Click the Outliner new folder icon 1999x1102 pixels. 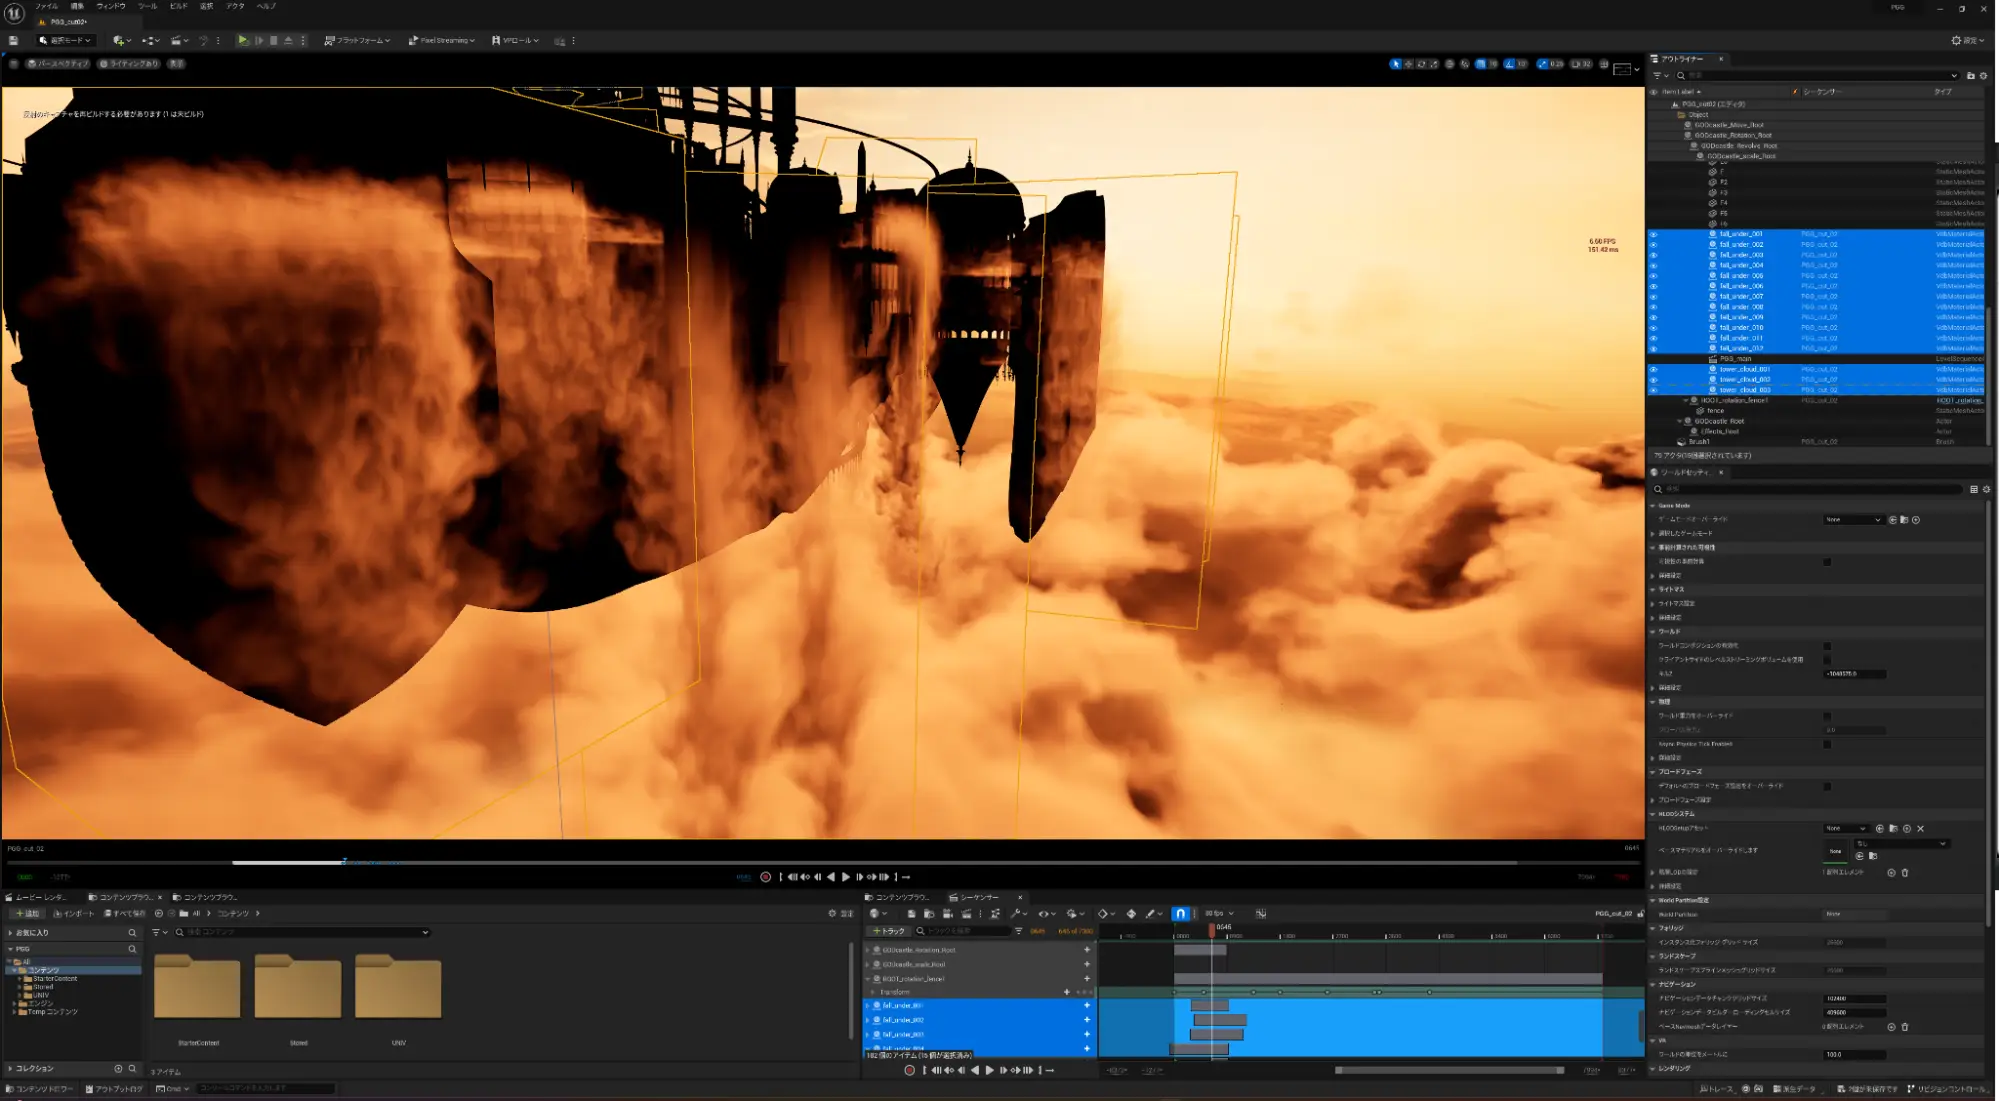(1971, 76)
